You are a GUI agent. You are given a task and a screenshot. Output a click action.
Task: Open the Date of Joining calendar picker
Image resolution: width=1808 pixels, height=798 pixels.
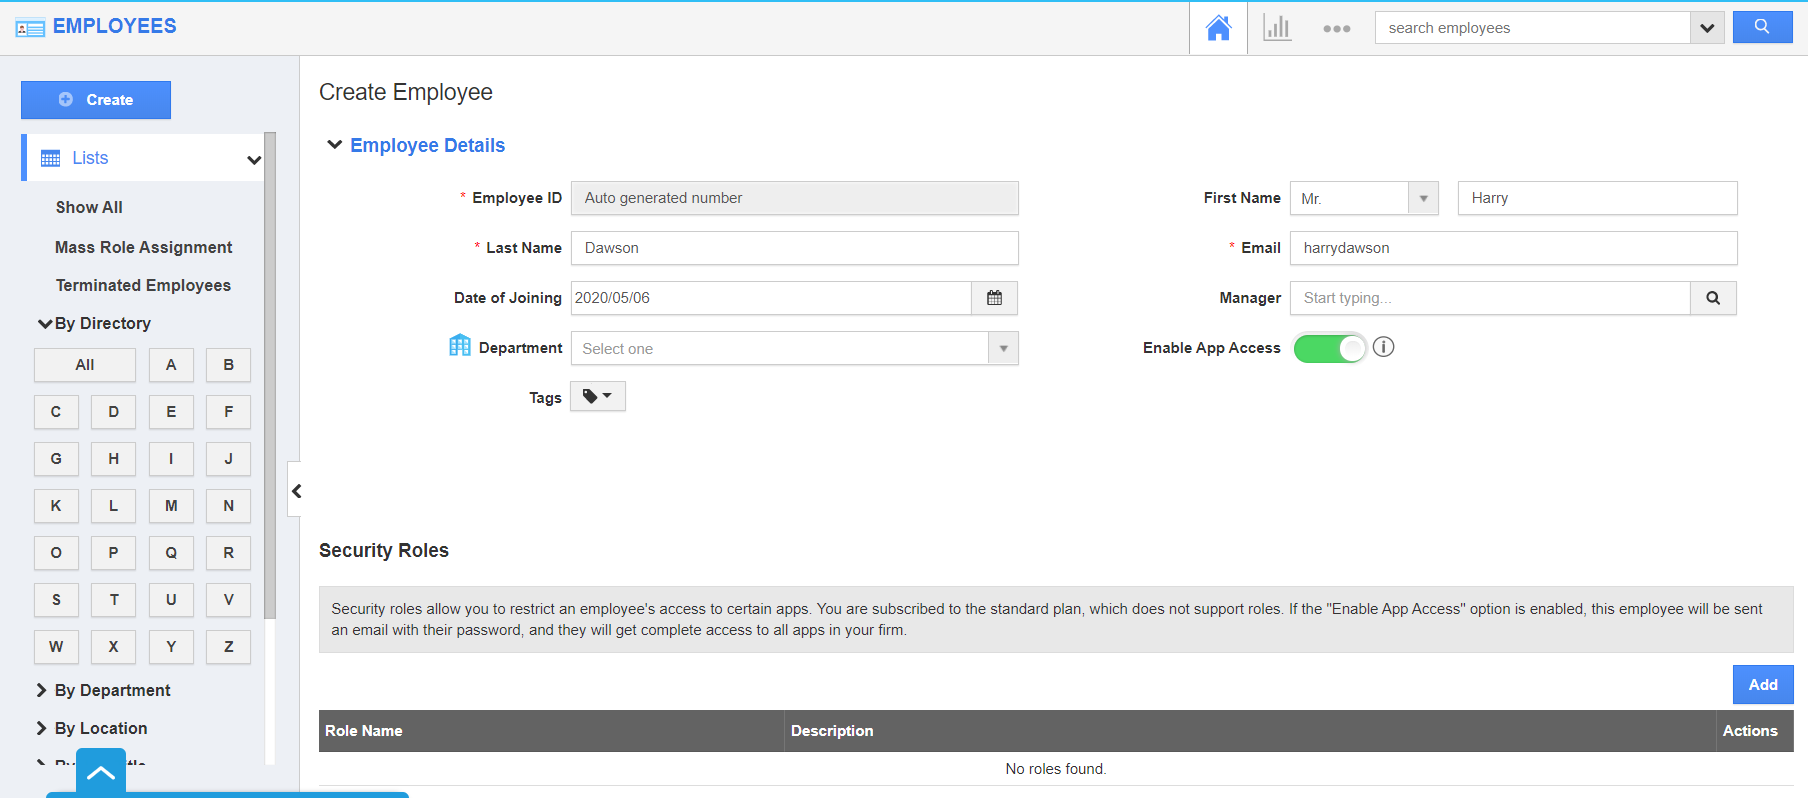pyautogui.click(x=994, y=298)
